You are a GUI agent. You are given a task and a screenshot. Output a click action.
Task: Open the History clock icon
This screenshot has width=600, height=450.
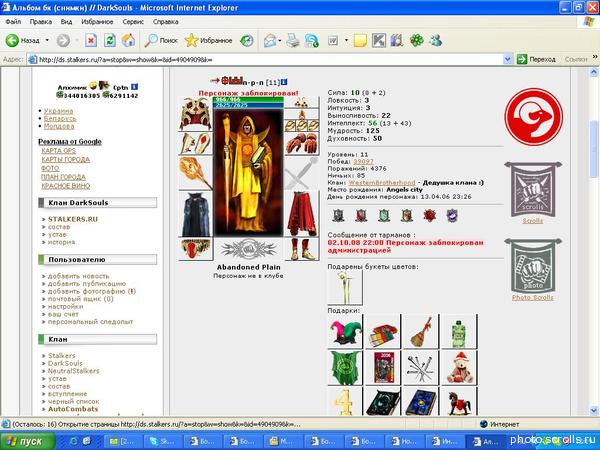[247, 40]
